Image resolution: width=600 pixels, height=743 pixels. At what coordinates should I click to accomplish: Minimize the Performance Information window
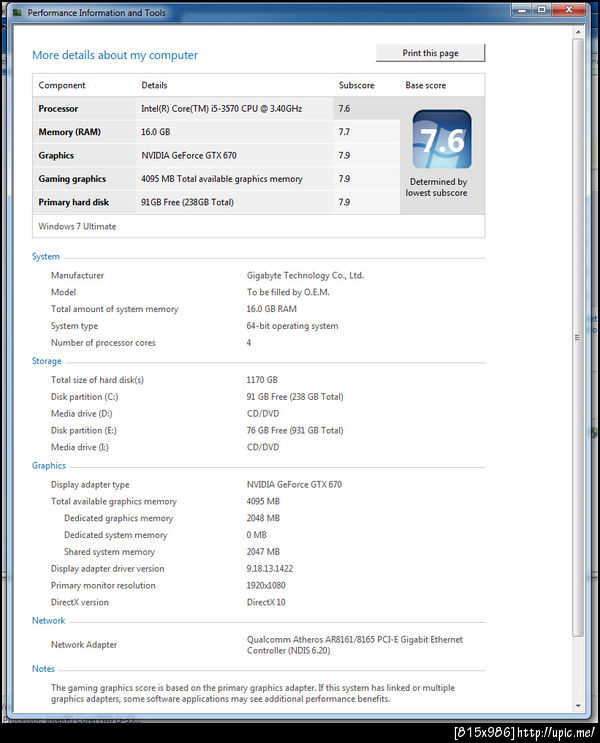(x=522, y=9)
